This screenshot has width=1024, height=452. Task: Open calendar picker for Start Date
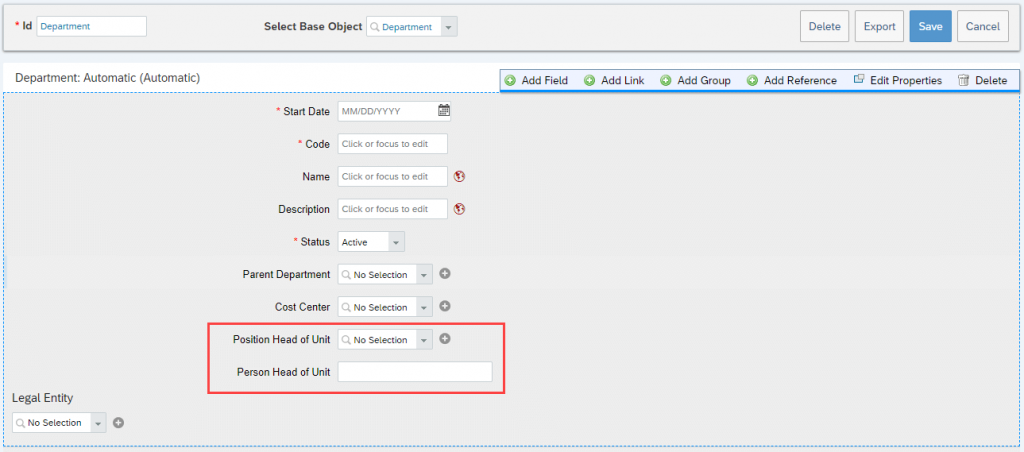443,111
